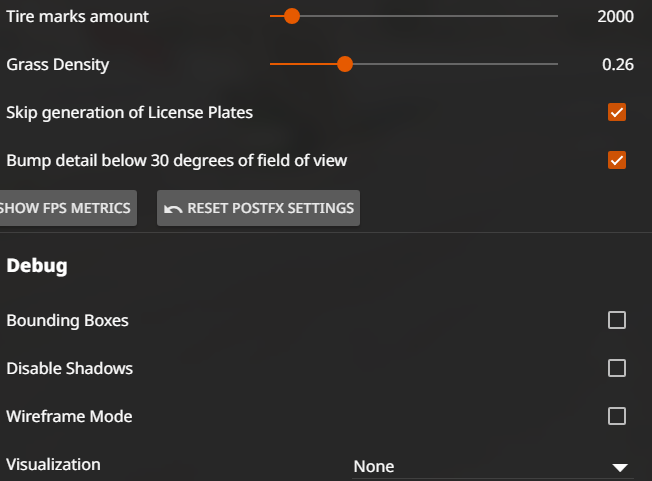652x481 pixels.
Task: Click the Bounding Boxes label text
Action: pyautogui.click(x=67, y=321)
